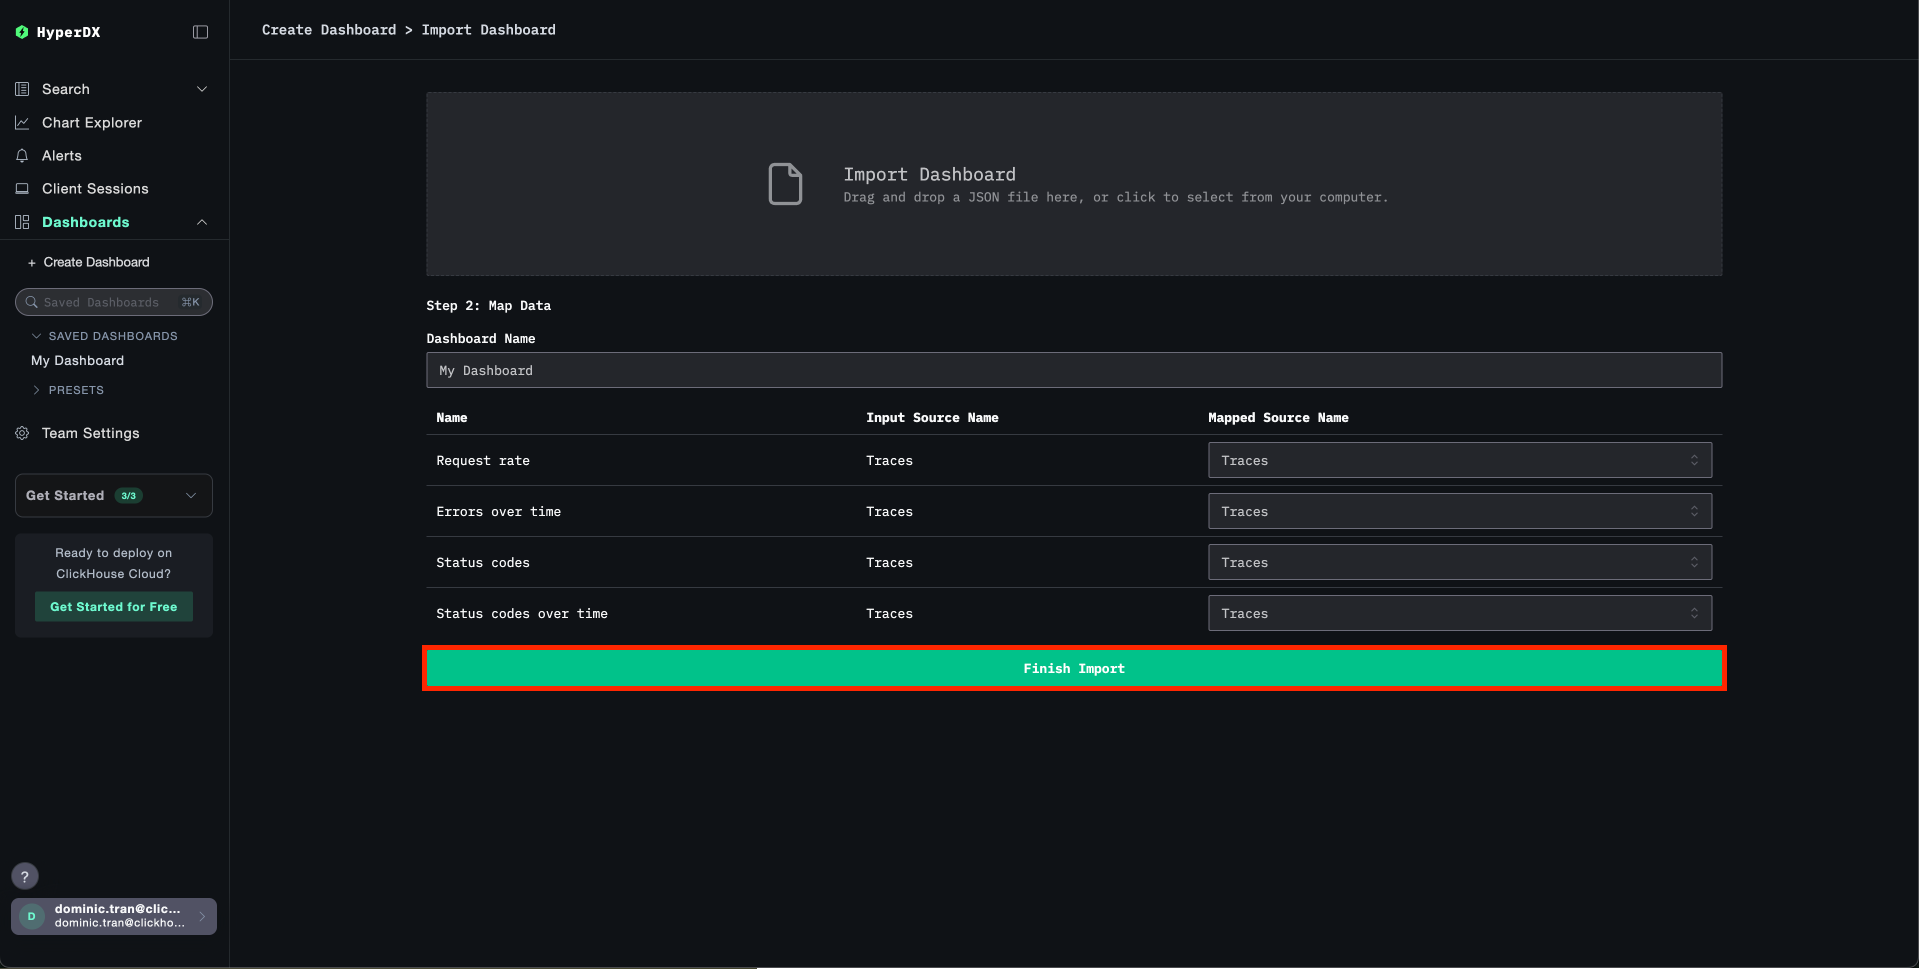Collapse the Dashboards section chevron
Image resolution: width=1919 pixels, height=969 pixels.
click(x=202, y=222)
